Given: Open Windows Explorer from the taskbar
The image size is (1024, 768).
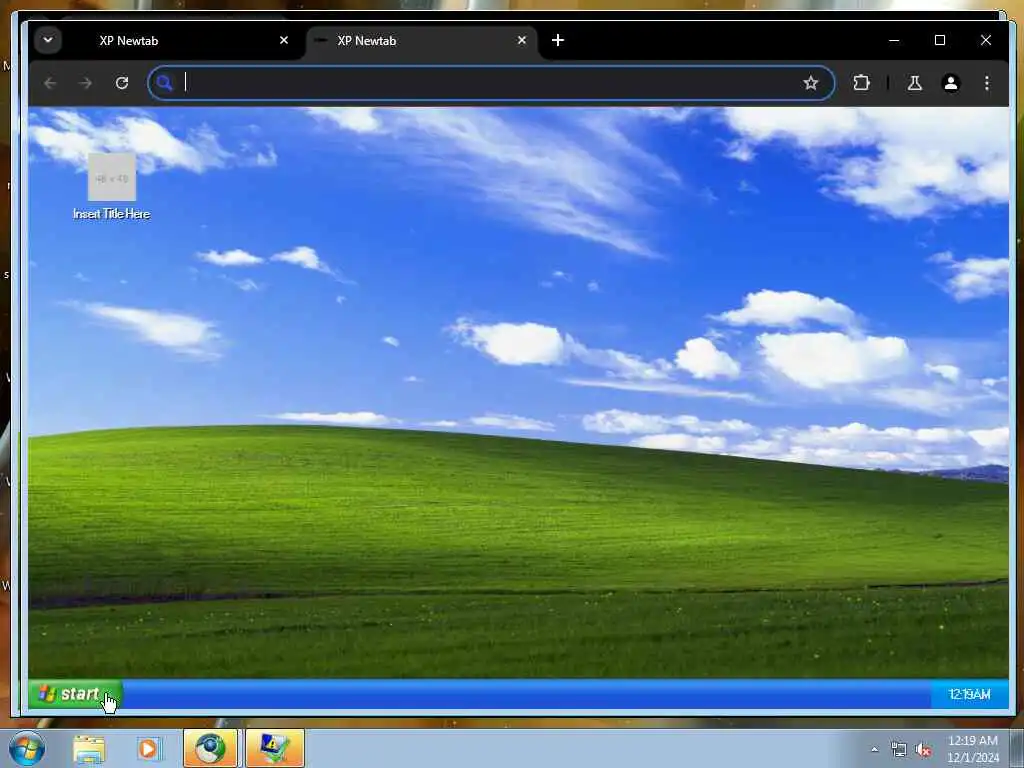Looking at the screenshot, I should (89, 749).
